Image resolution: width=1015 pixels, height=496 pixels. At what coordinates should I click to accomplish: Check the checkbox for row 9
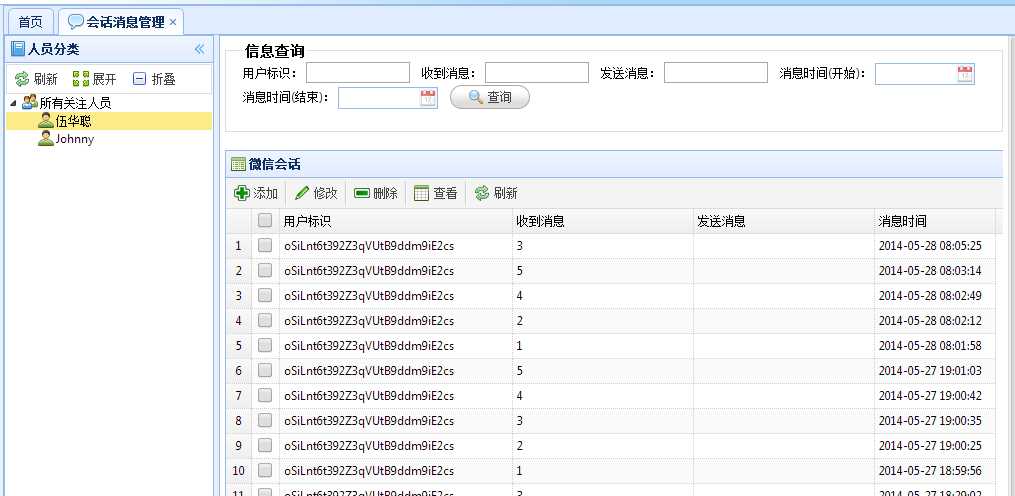pos(265,445)
